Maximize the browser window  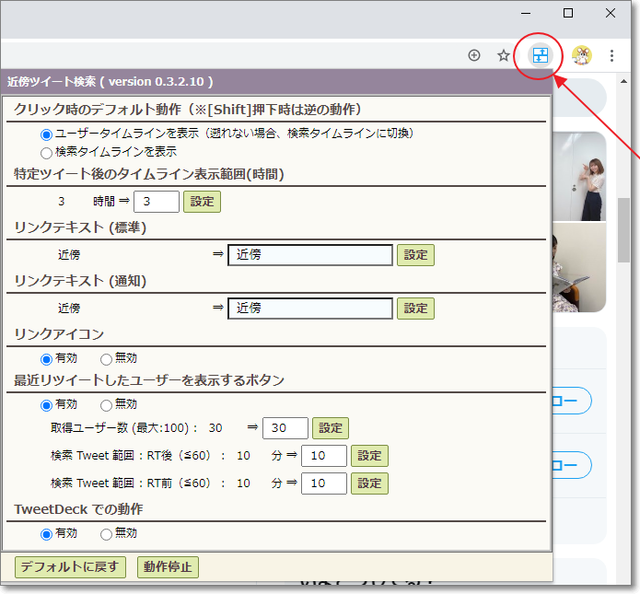tap(568, 13)
